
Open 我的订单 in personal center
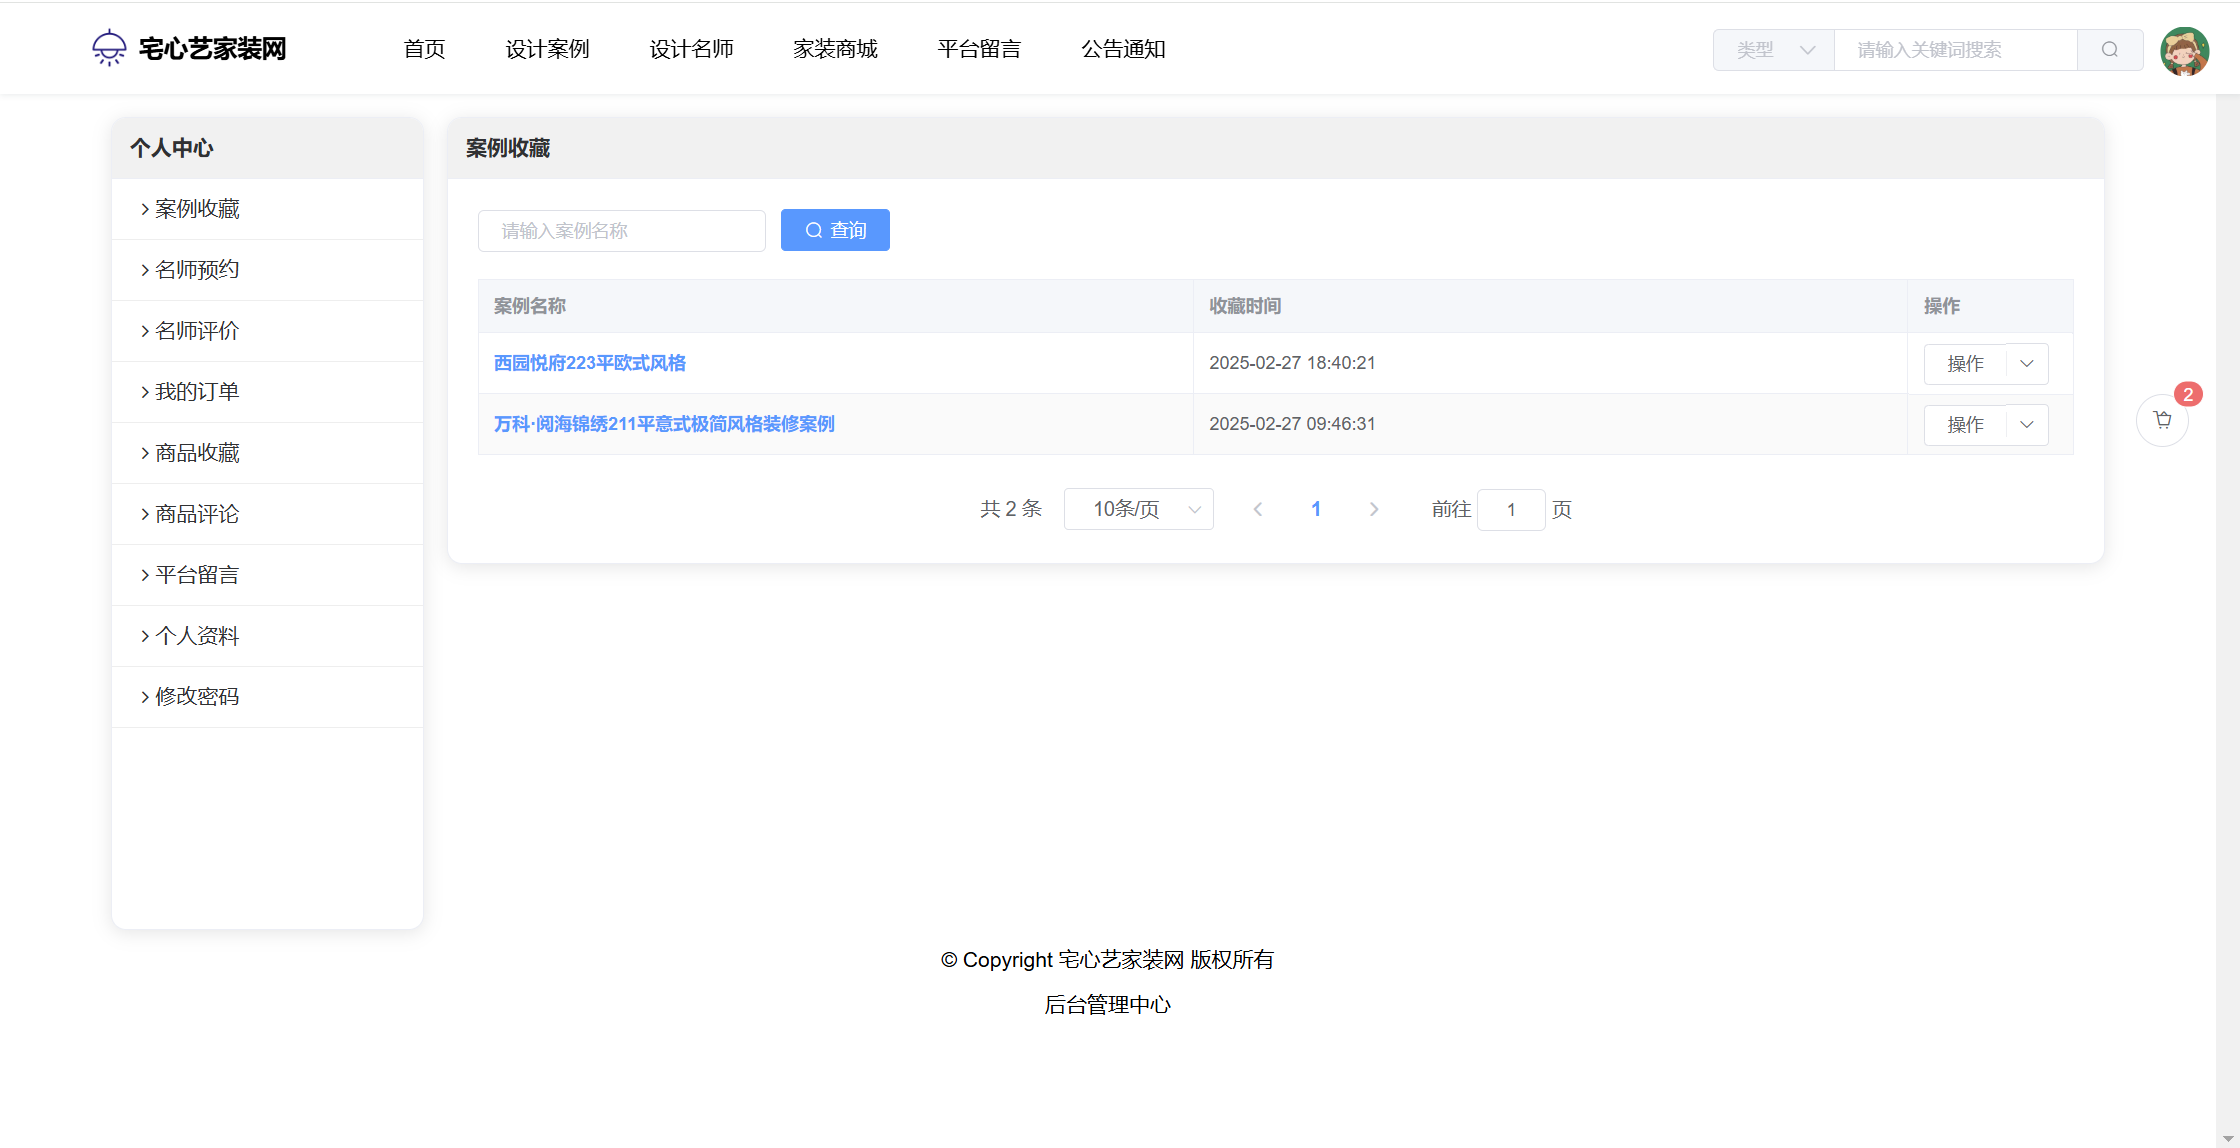tap(197, 392)
